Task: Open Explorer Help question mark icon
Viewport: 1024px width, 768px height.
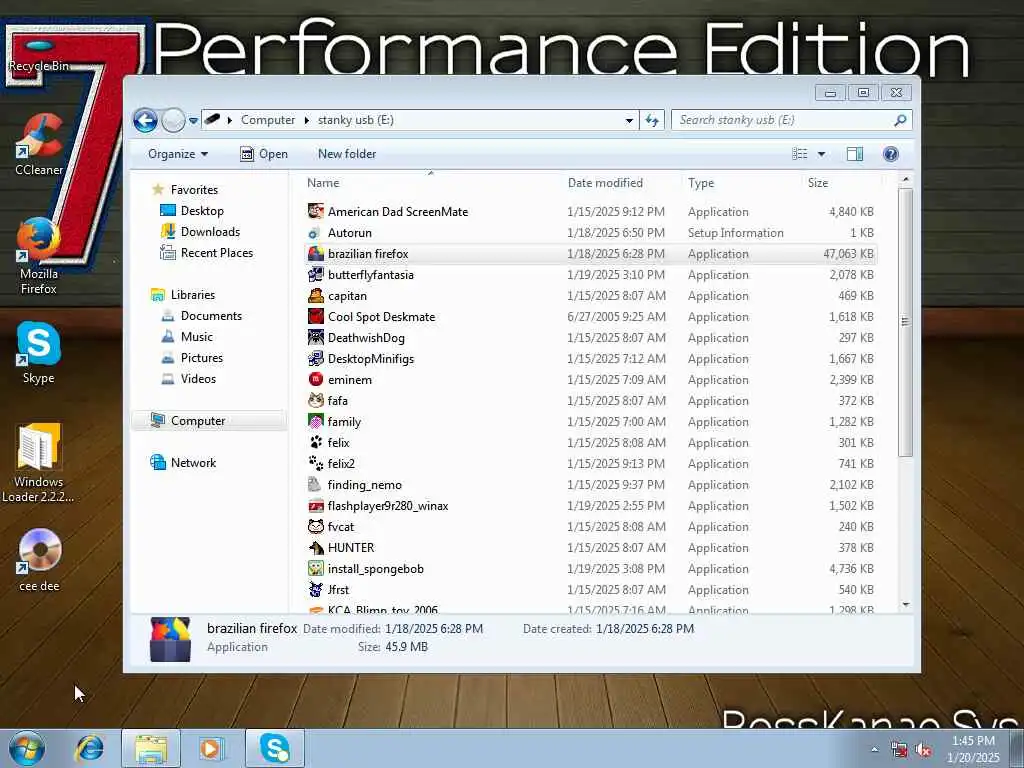Action: tap(891, 153)
